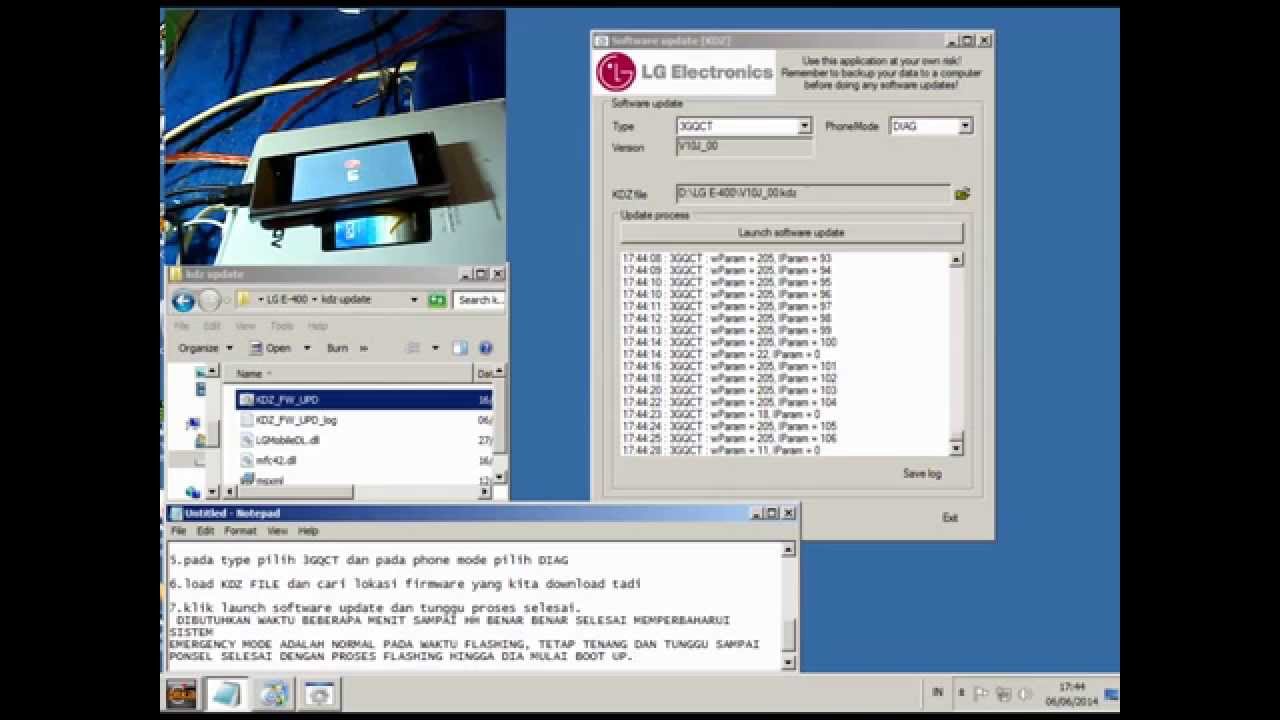Click the LG Electronics logo
Viewport: 1280px width, 720px height.
(684, 72)
